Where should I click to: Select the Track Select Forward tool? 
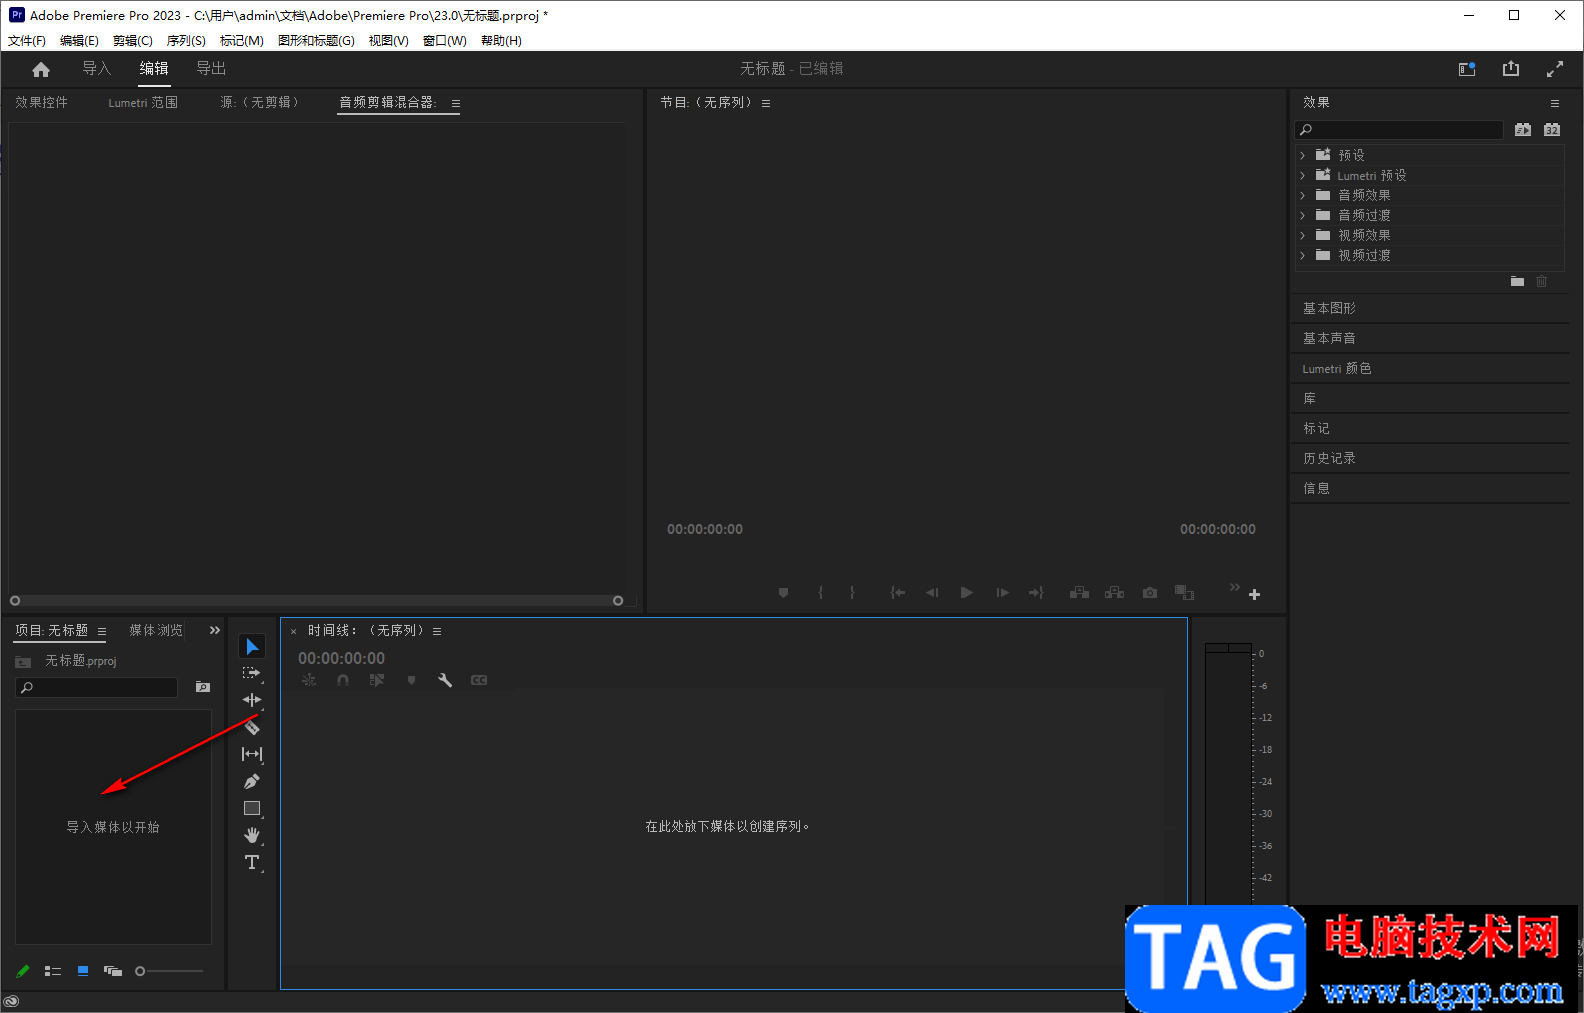click(x=252, y=673)
